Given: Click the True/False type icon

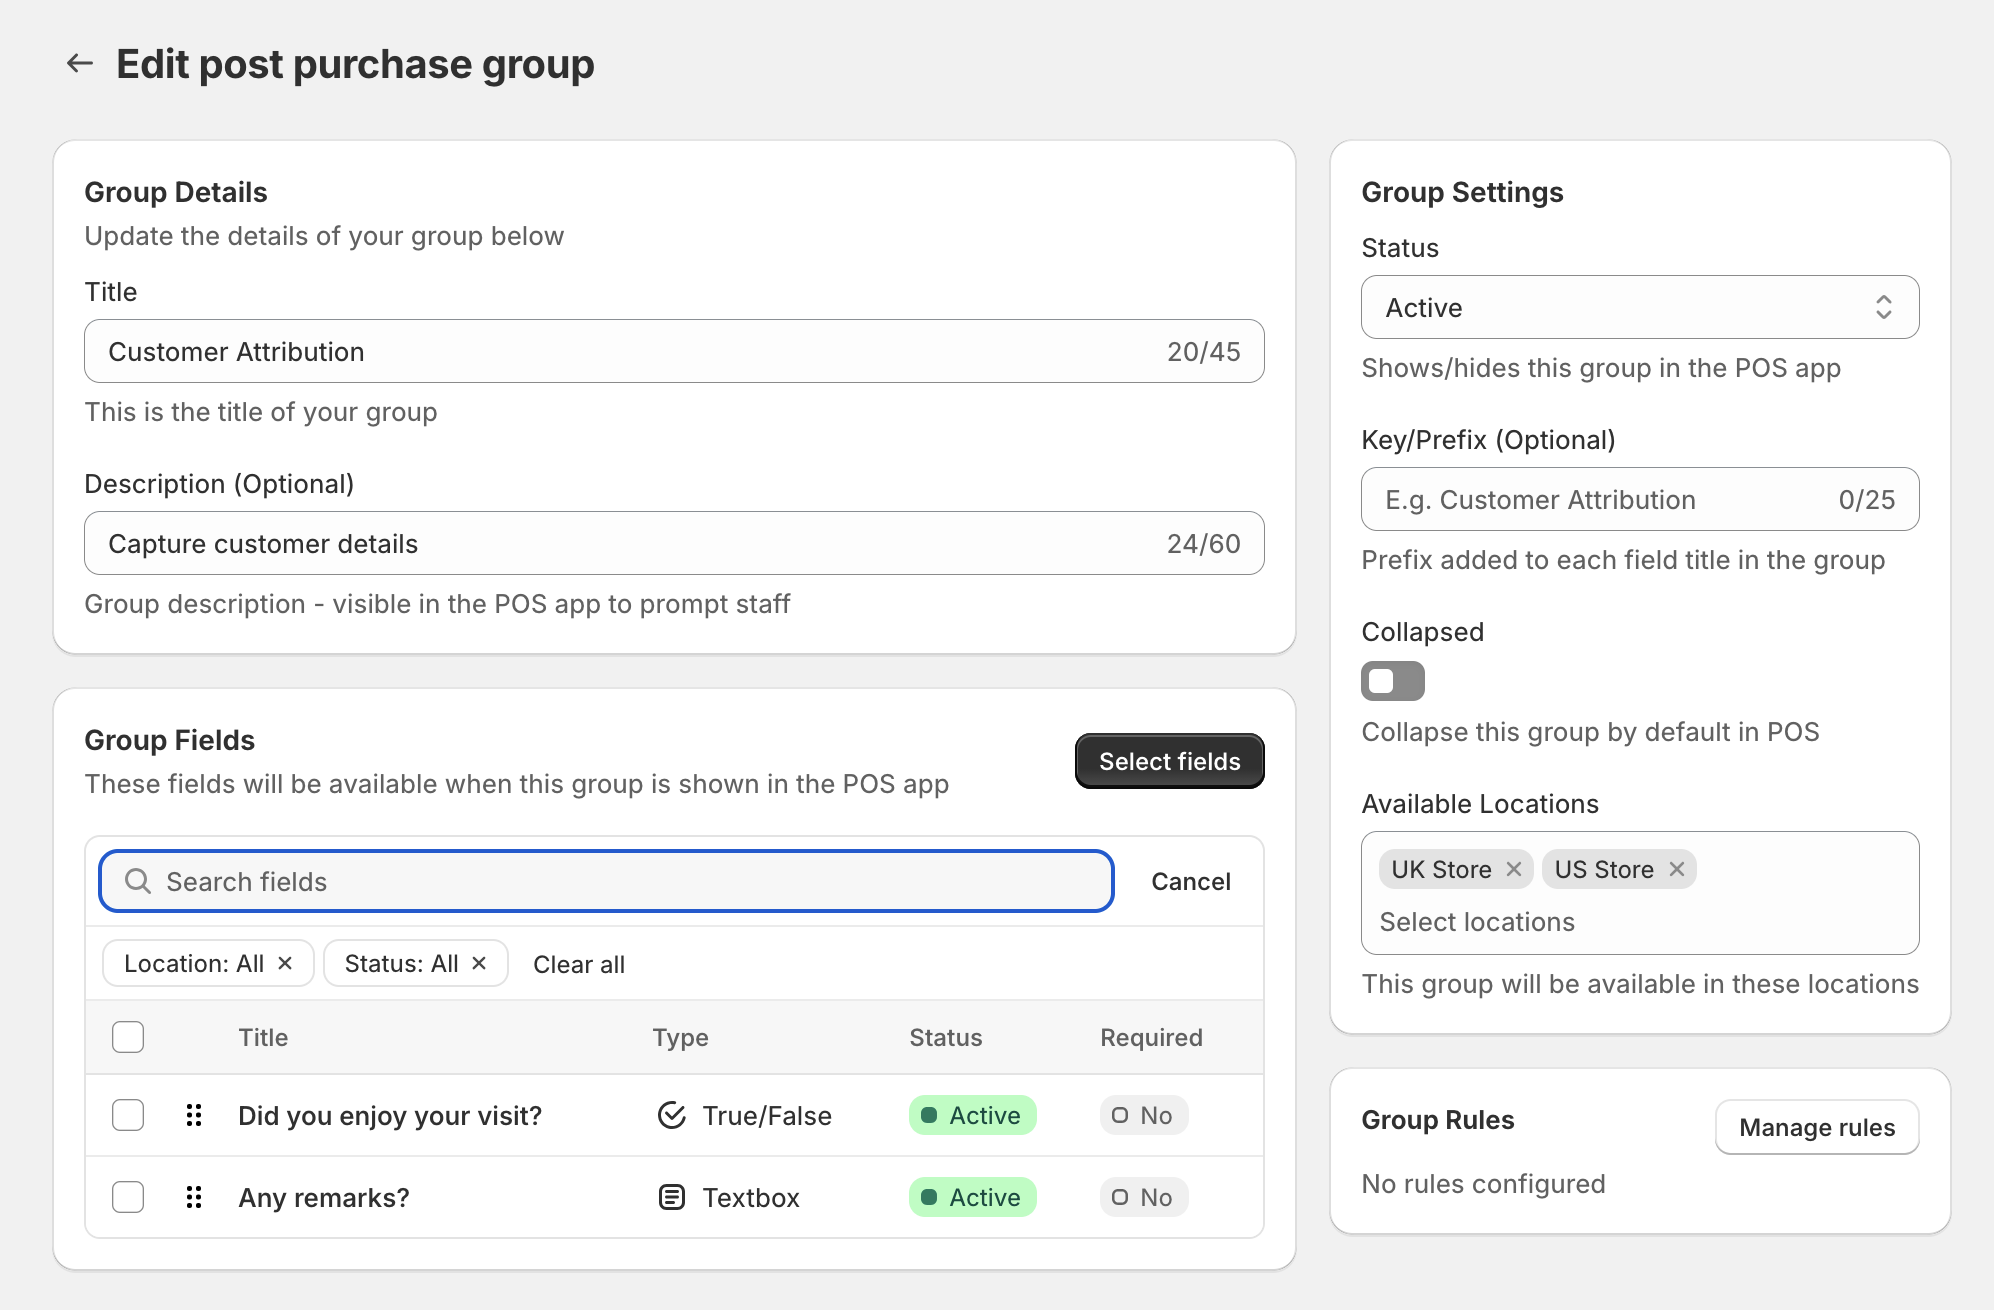Looking at the screenshot, I should 672,1115.
